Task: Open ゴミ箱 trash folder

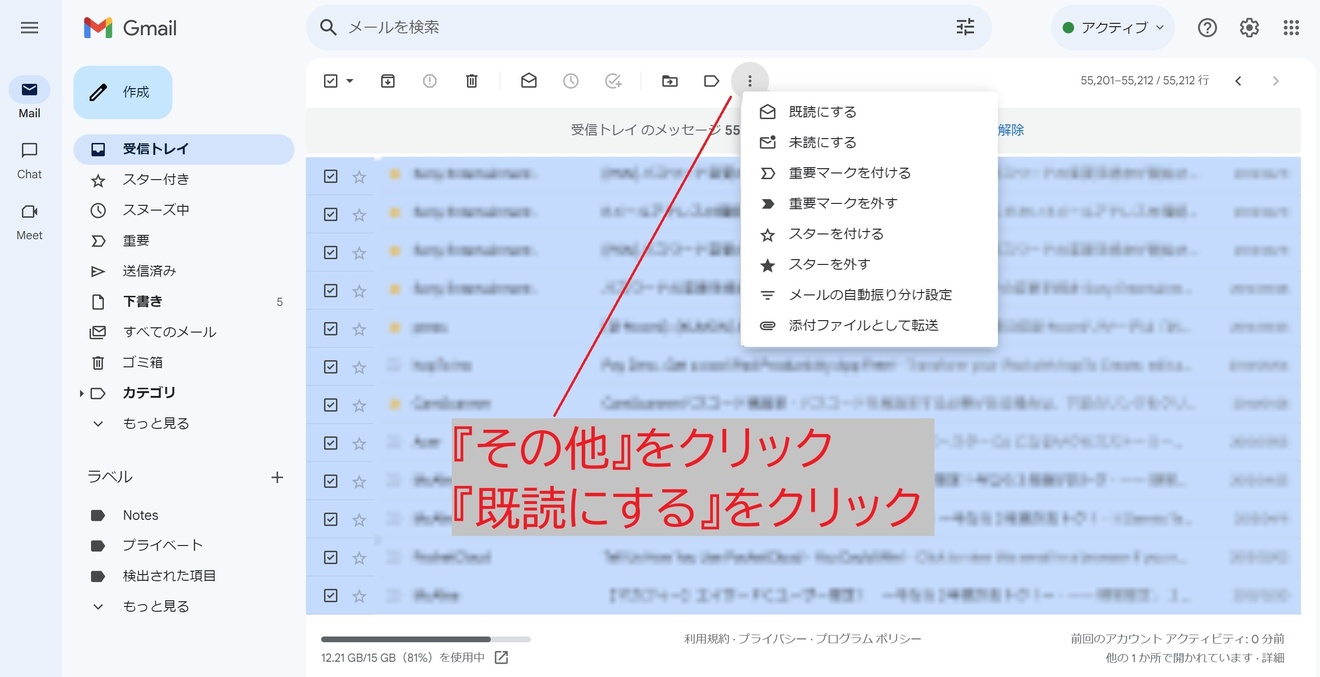Action: point(184,363)
